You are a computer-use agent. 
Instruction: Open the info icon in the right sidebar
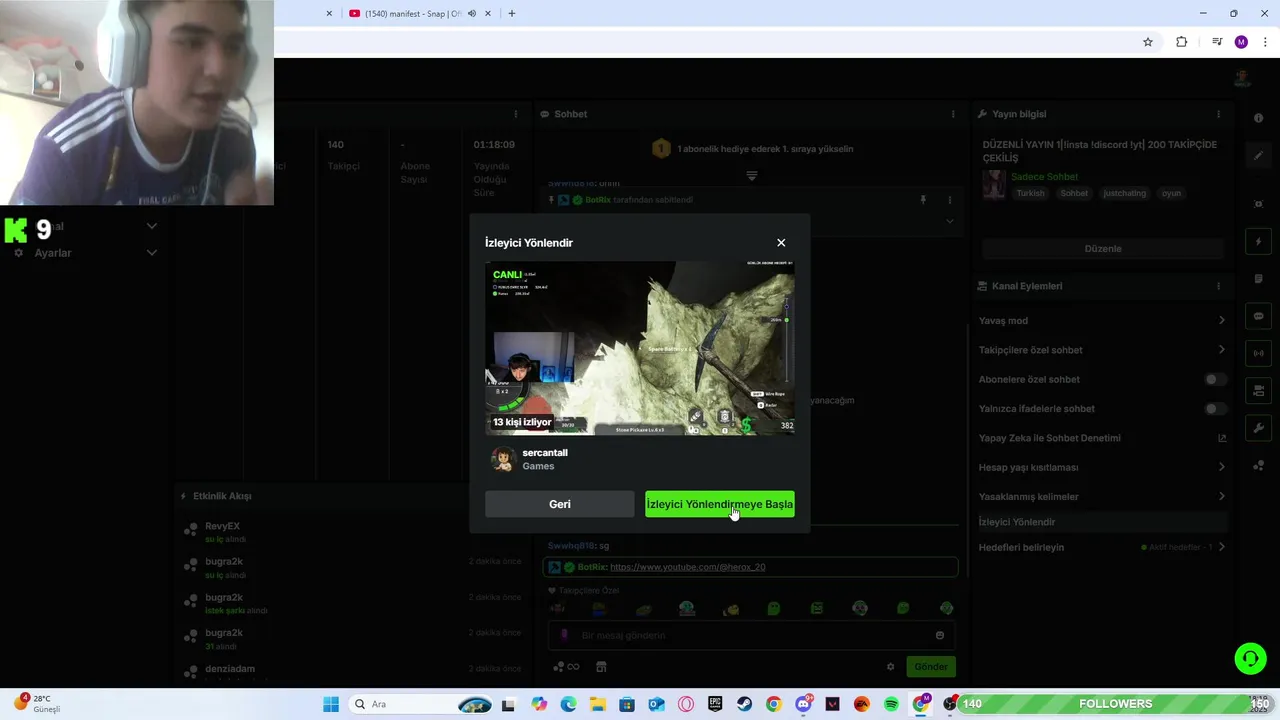pyautogui.click(x=1258, y=118)
